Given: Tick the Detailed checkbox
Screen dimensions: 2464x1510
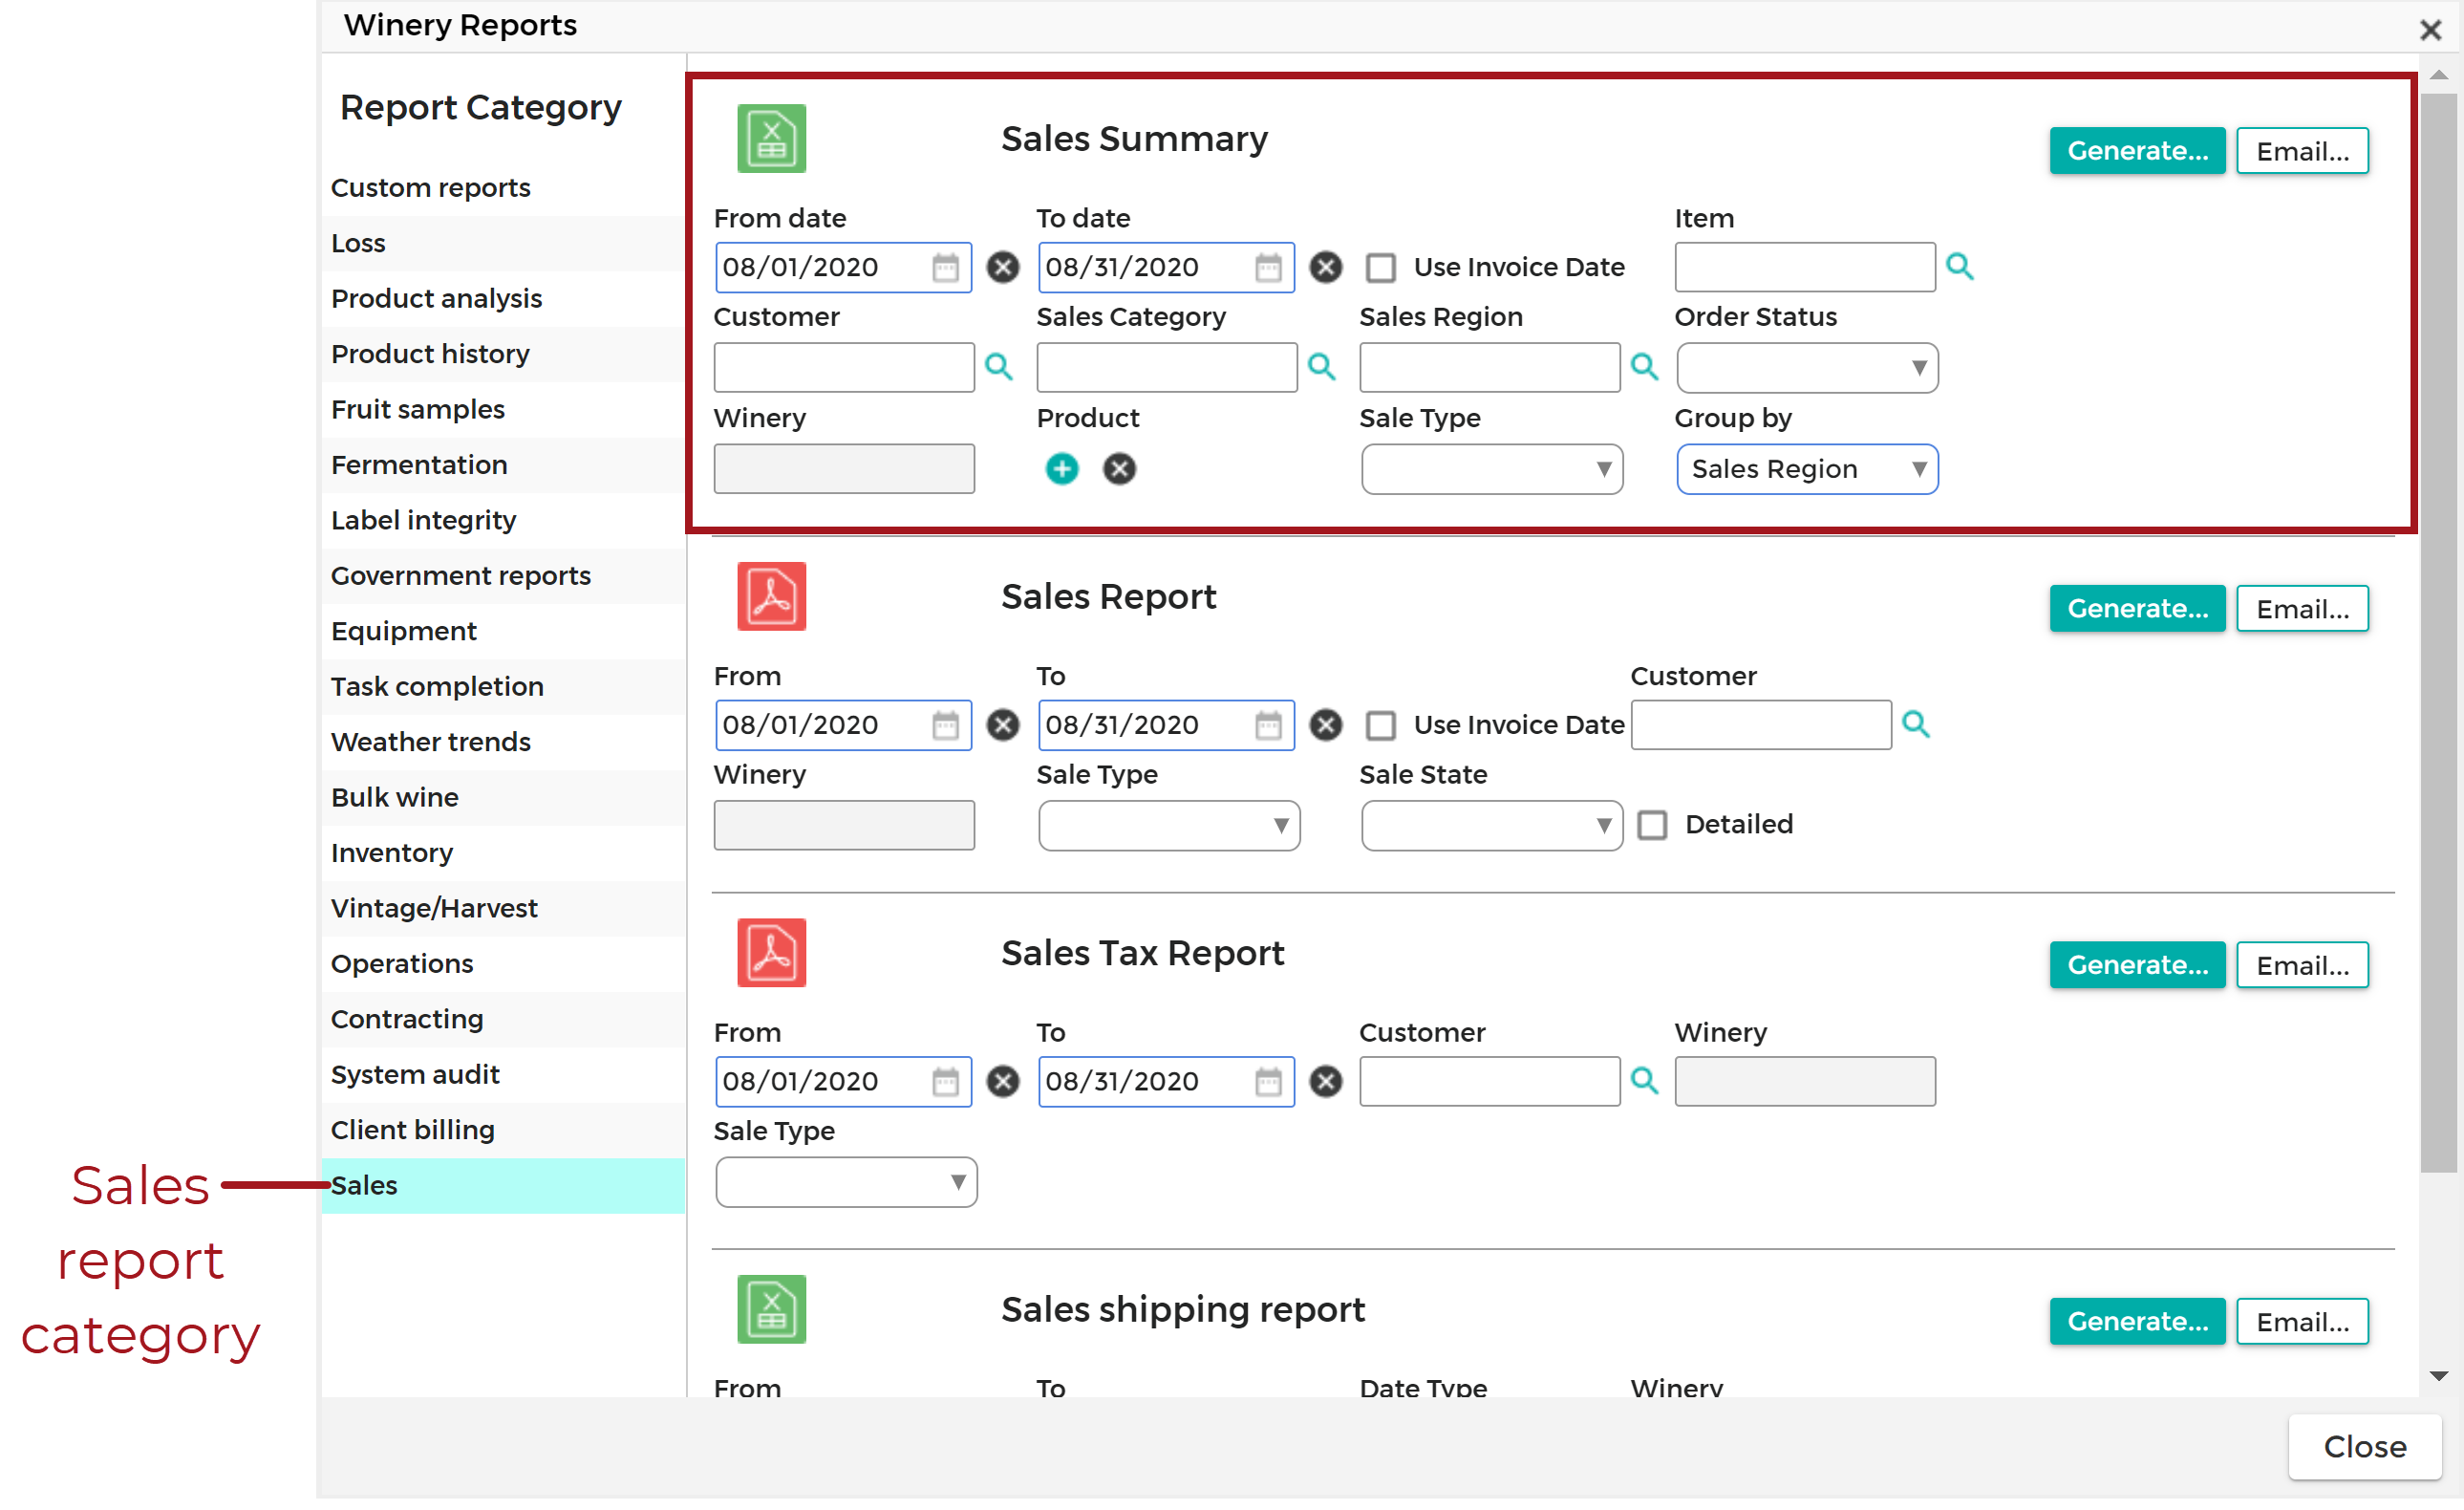Looking at the screenshot, I should pos(1652,825).
